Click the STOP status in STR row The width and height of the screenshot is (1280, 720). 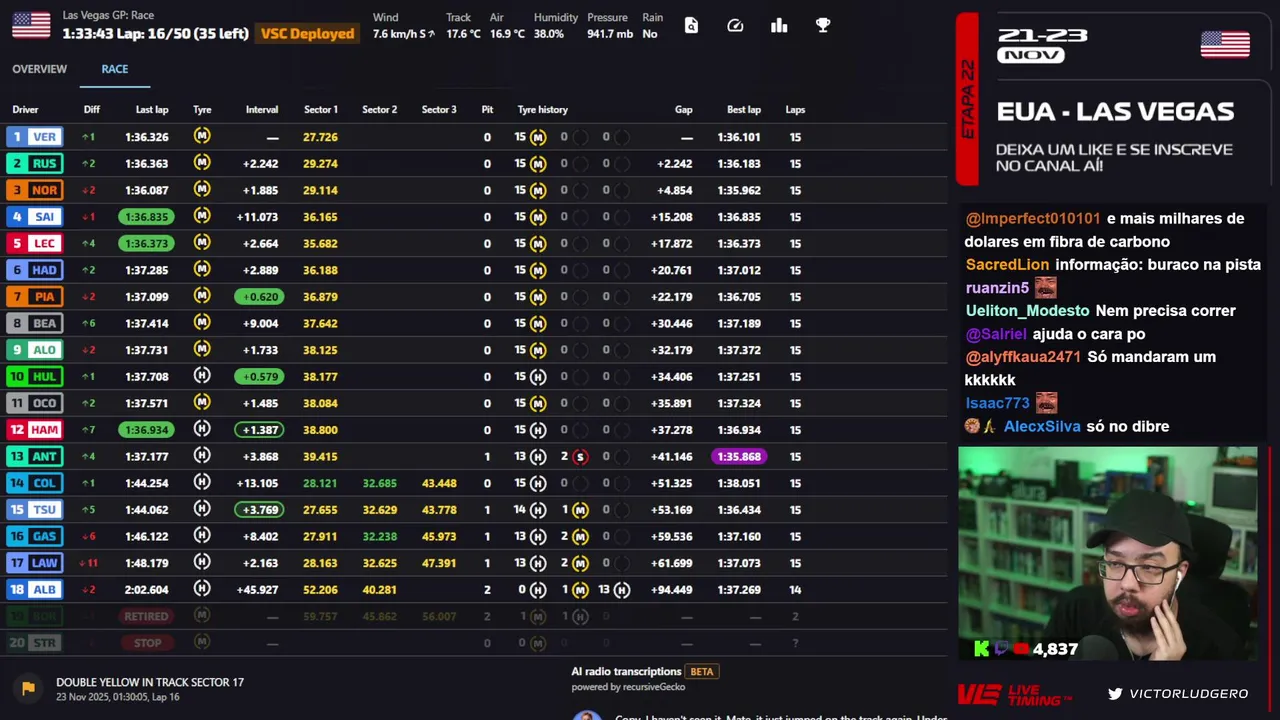pos(147,643)
